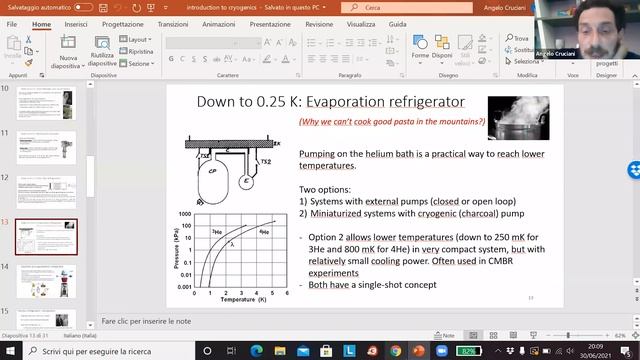Open change case Aa dropdown
This screenshot has width=640, height=360.
tap(248, 59)
